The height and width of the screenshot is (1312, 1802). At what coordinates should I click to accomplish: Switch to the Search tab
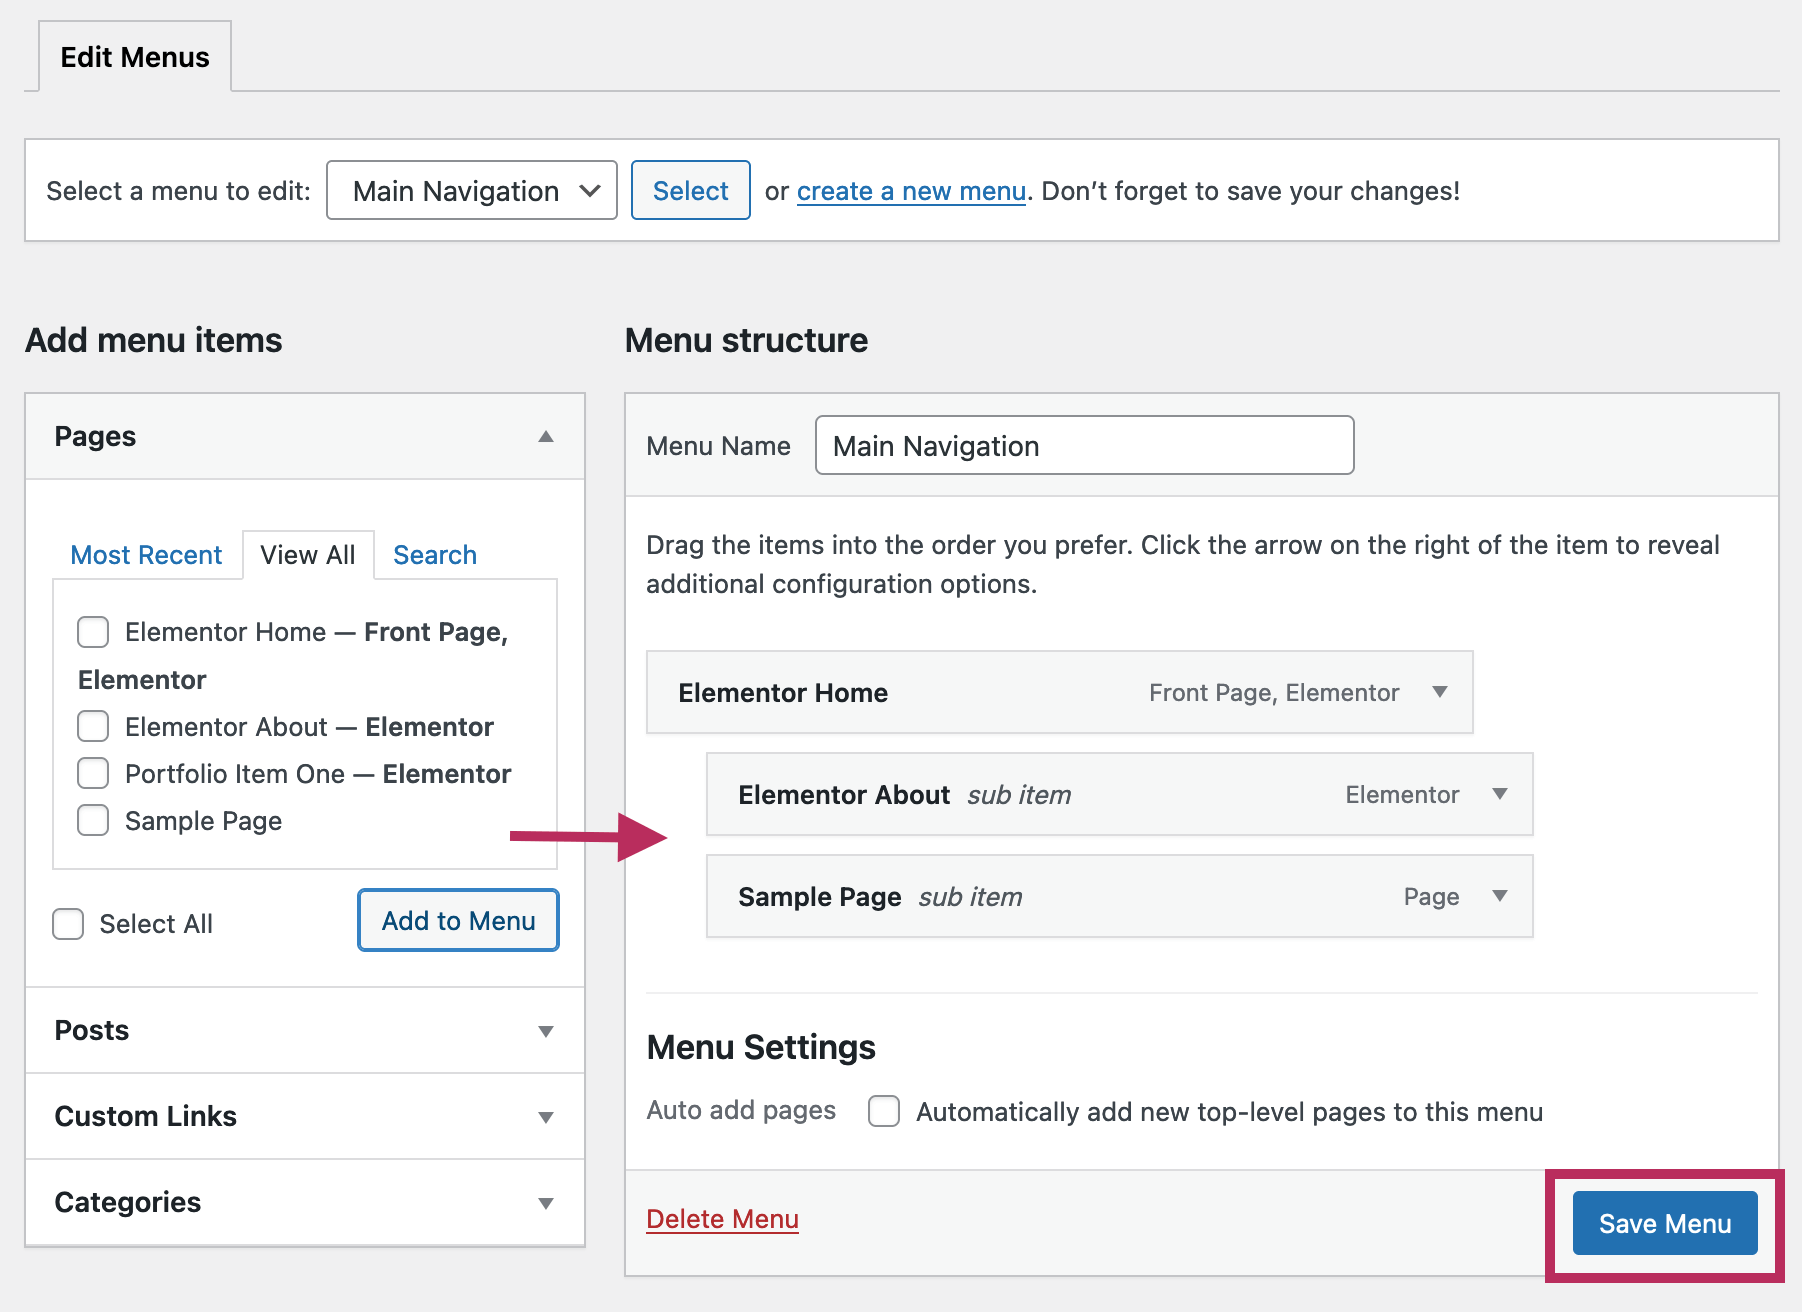434,555
